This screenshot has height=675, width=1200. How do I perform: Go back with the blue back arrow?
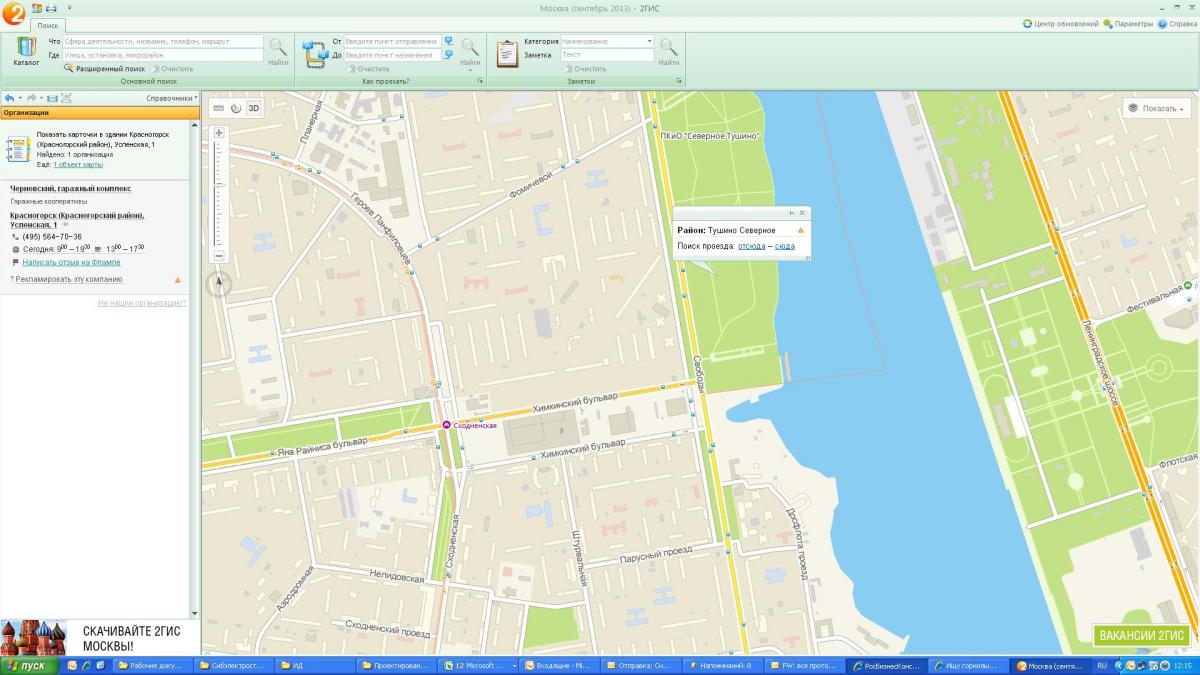9,98
